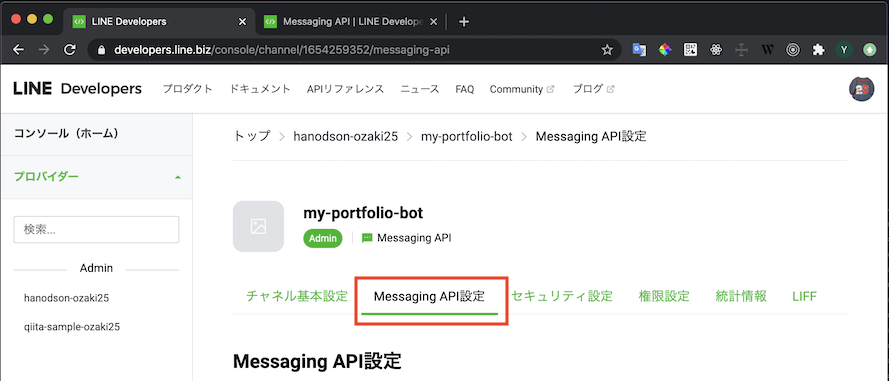This screenshot has width=889, height=381.
Task: Click hanodson-ozaki25 in the breadcrumb
Action: point(345,137)
